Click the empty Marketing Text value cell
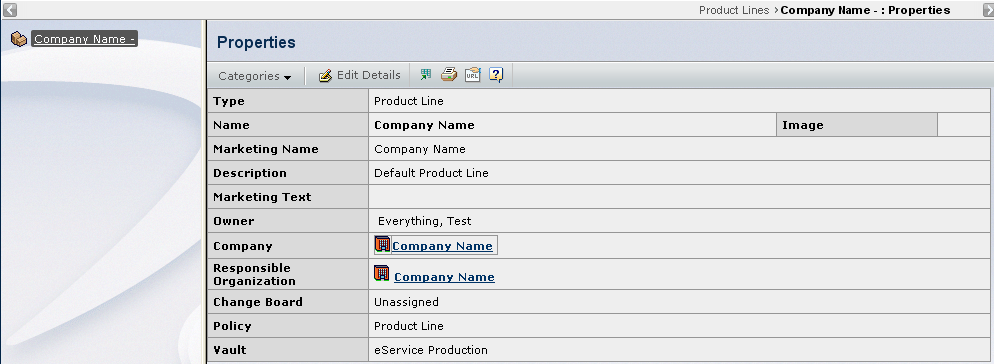This screenshot has height=364, width=994. [x=679, y=197]
